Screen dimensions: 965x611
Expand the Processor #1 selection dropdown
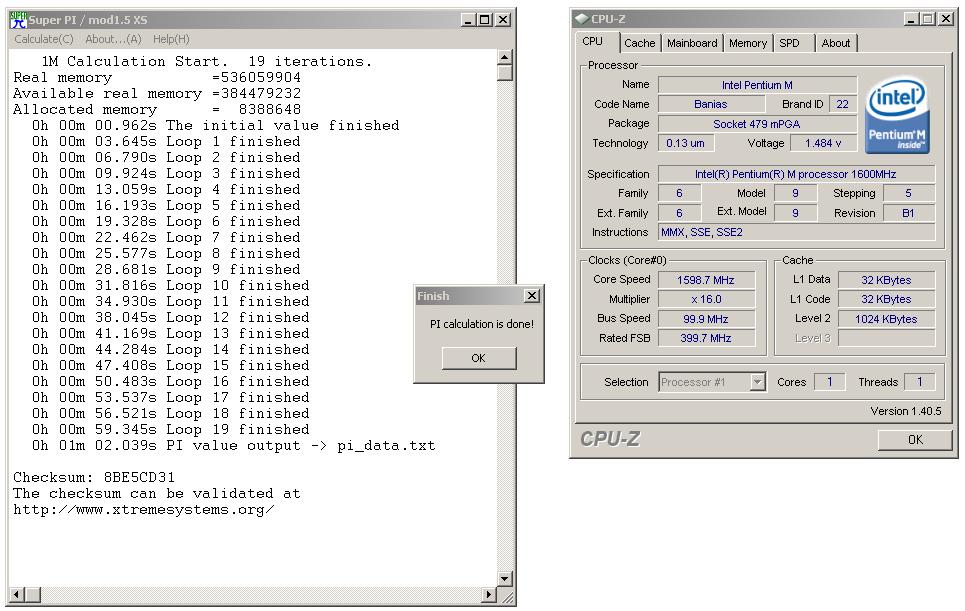pos(758,382)
